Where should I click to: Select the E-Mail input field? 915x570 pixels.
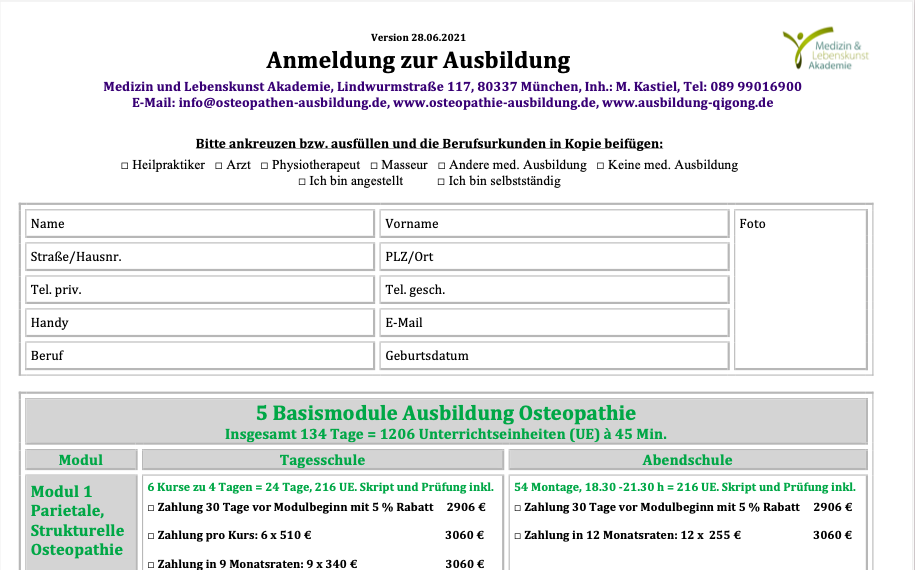pos(554,323)
